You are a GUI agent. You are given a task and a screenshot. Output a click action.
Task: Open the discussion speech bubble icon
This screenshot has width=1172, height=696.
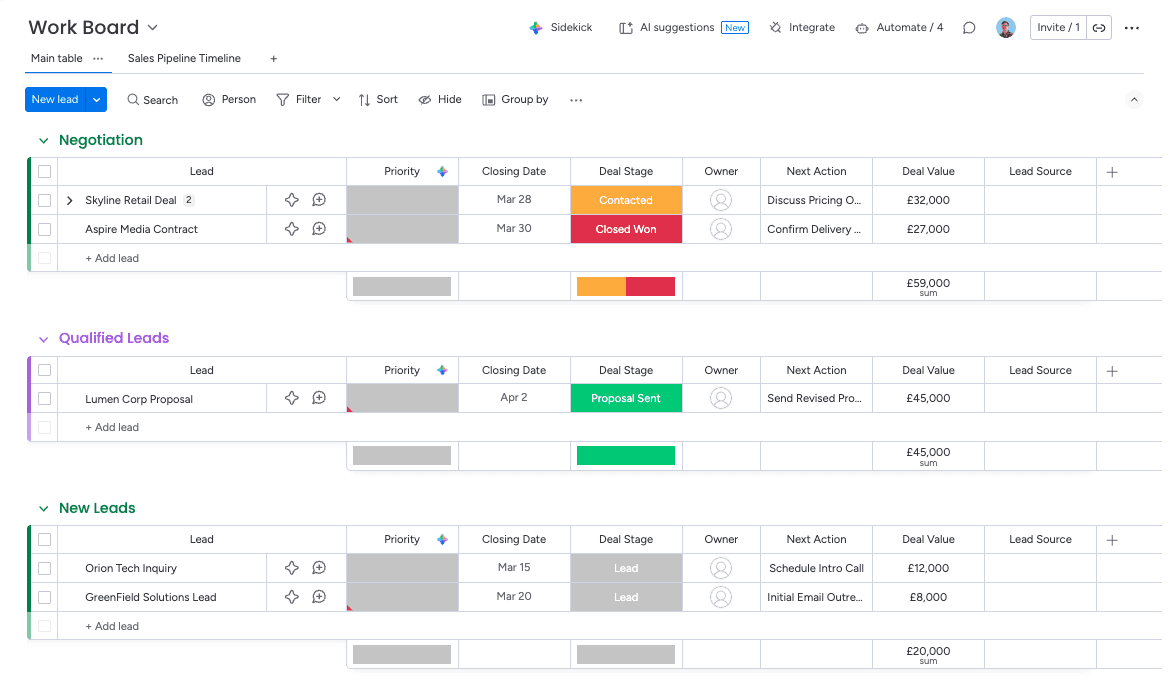pos(969,28)
